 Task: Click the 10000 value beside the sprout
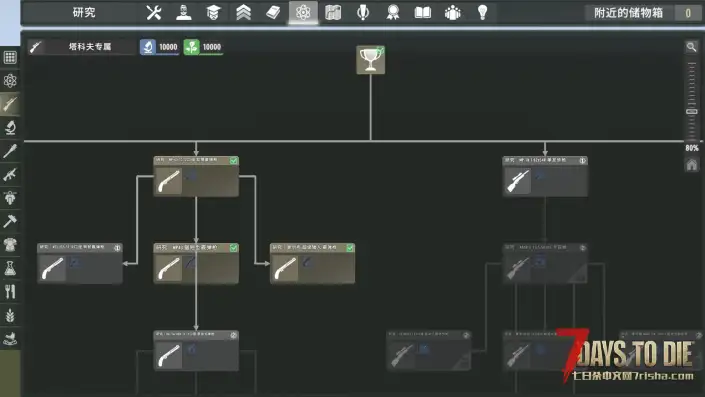click(212, 47)
